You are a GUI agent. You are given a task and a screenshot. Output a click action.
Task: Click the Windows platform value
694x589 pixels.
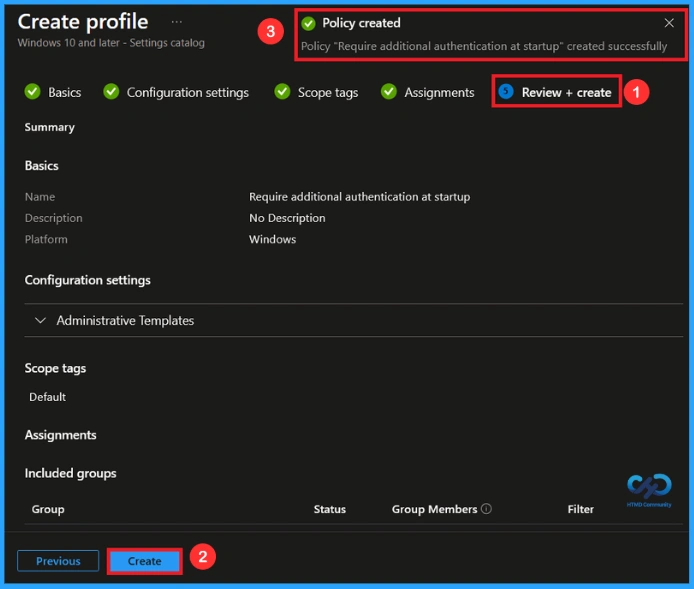pos(272,239)
